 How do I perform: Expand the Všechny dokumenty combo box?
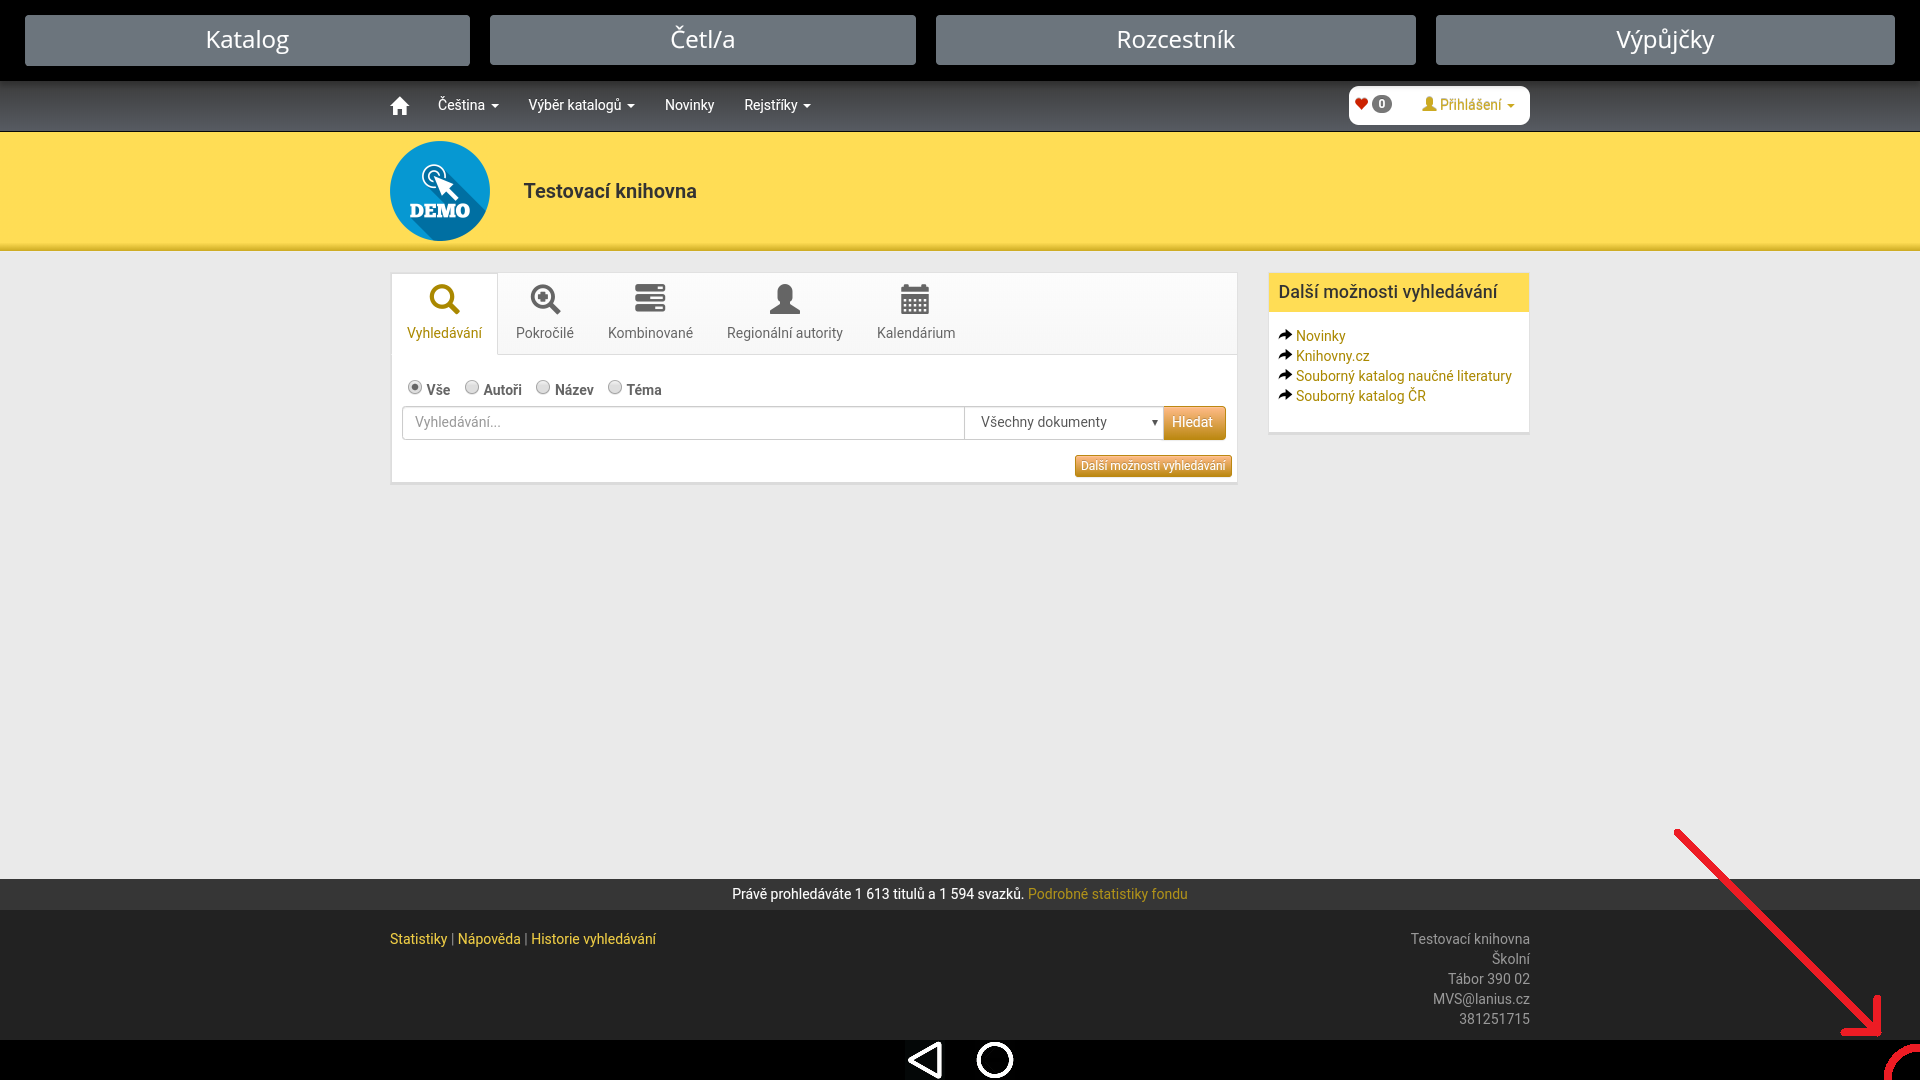coord(1063,423)
